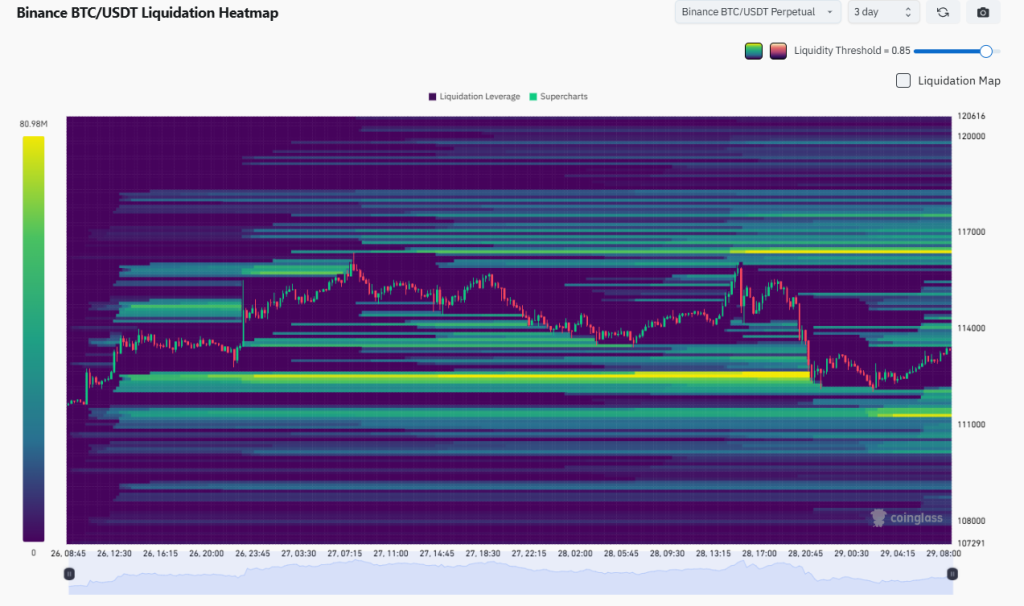Open the 3 day time range selector
Screen dimensions: 1024x606
click(882, 12)
